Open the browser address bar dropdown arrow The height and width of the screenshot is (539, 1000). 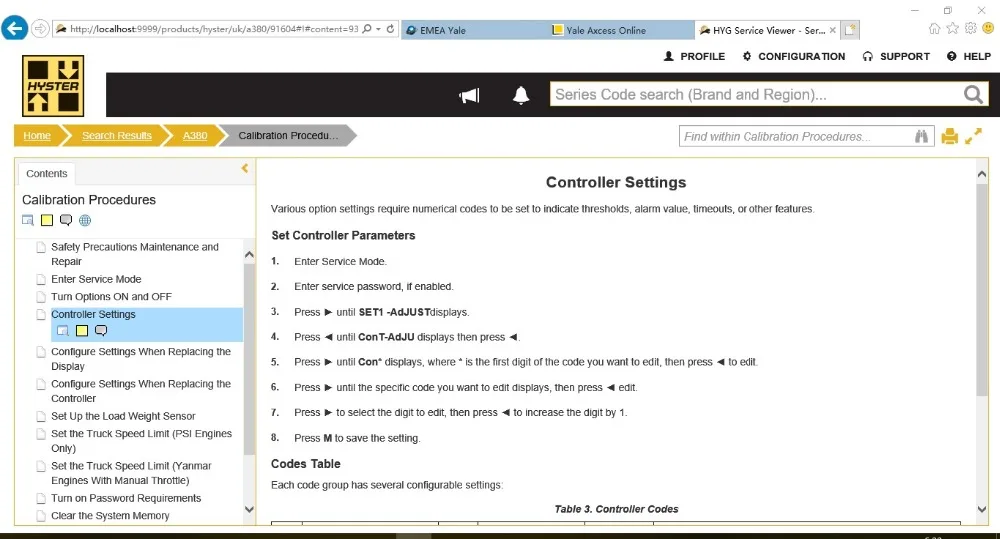[x=378, y=29]
